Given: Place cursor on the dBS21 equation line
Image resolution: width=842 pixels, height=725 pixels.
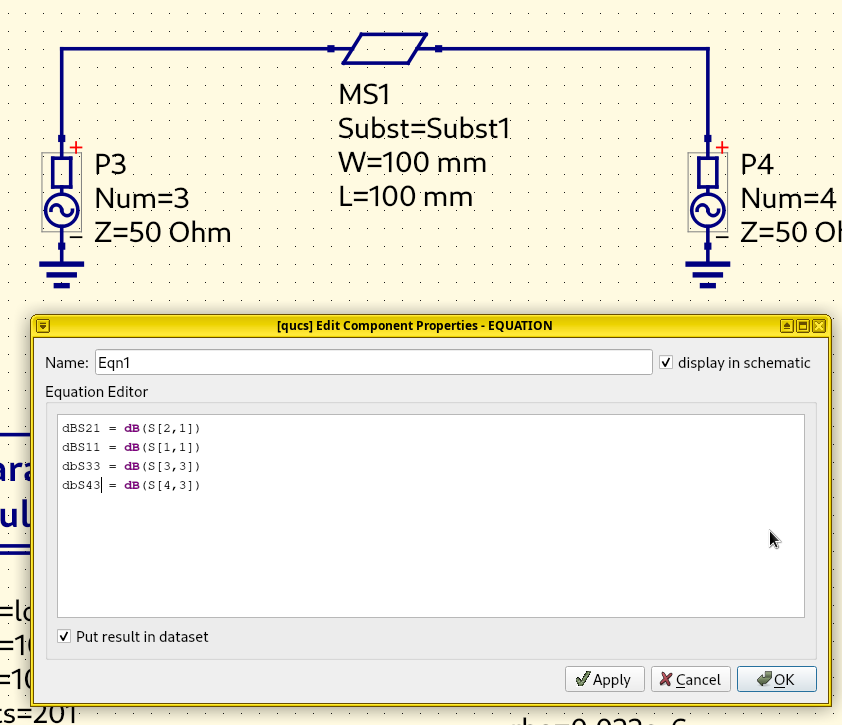Looking at the screenshot, I should [131, 428].
